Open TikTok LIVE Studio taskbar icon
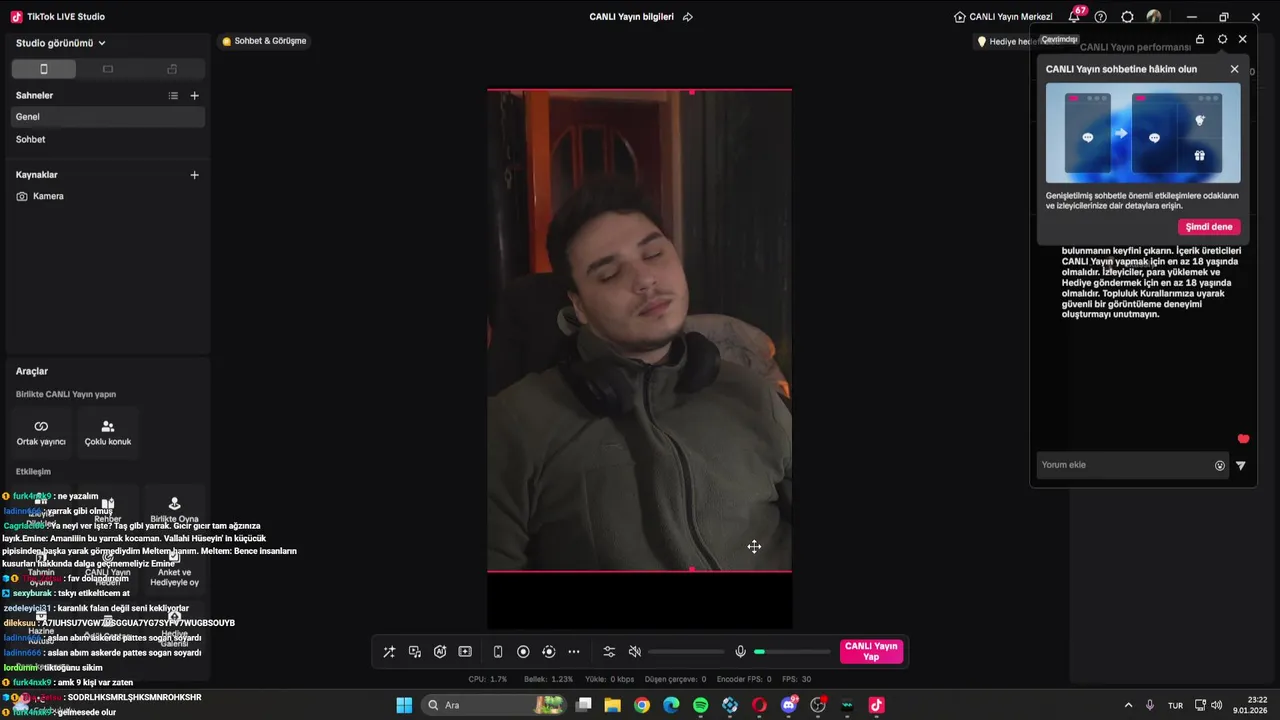The height and width of the screenshot is (720, 1280). click(x=877, y=705)
